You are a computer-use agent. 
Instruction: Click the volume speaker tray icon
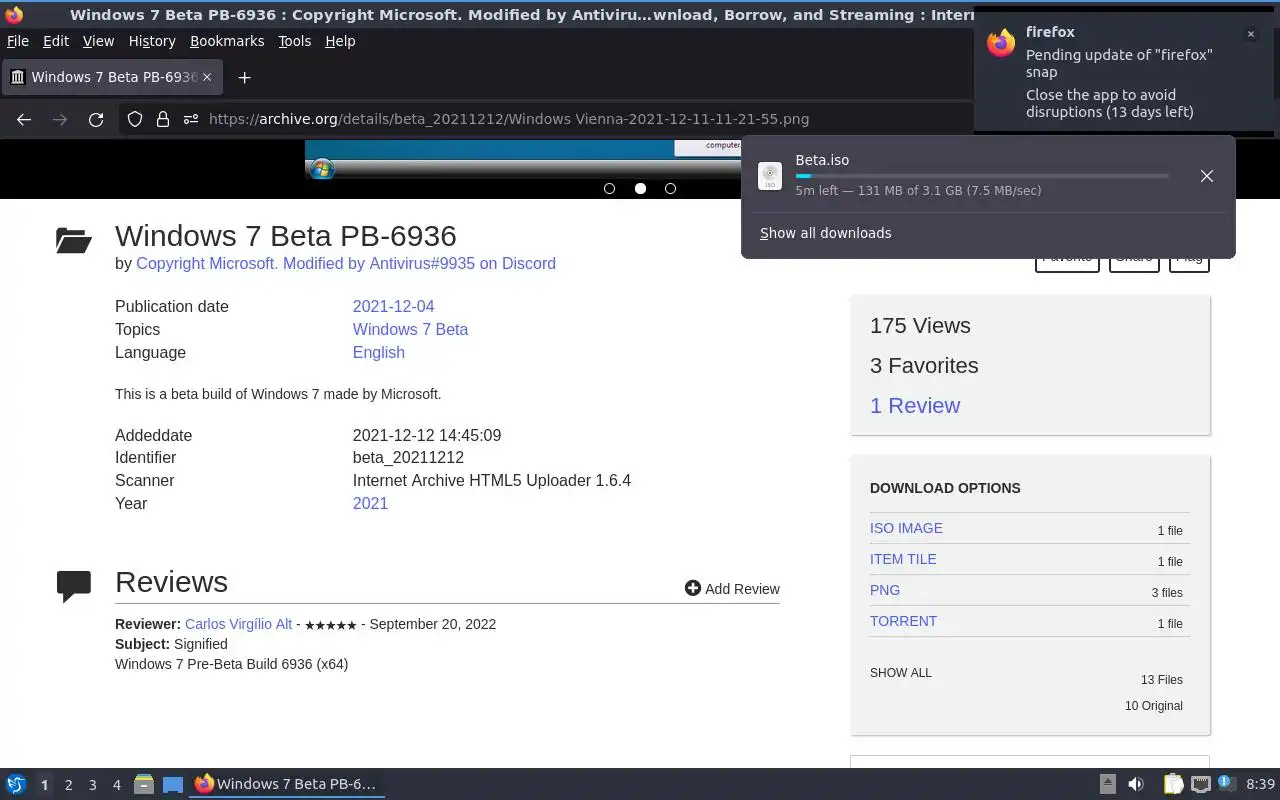point(1136,784)
